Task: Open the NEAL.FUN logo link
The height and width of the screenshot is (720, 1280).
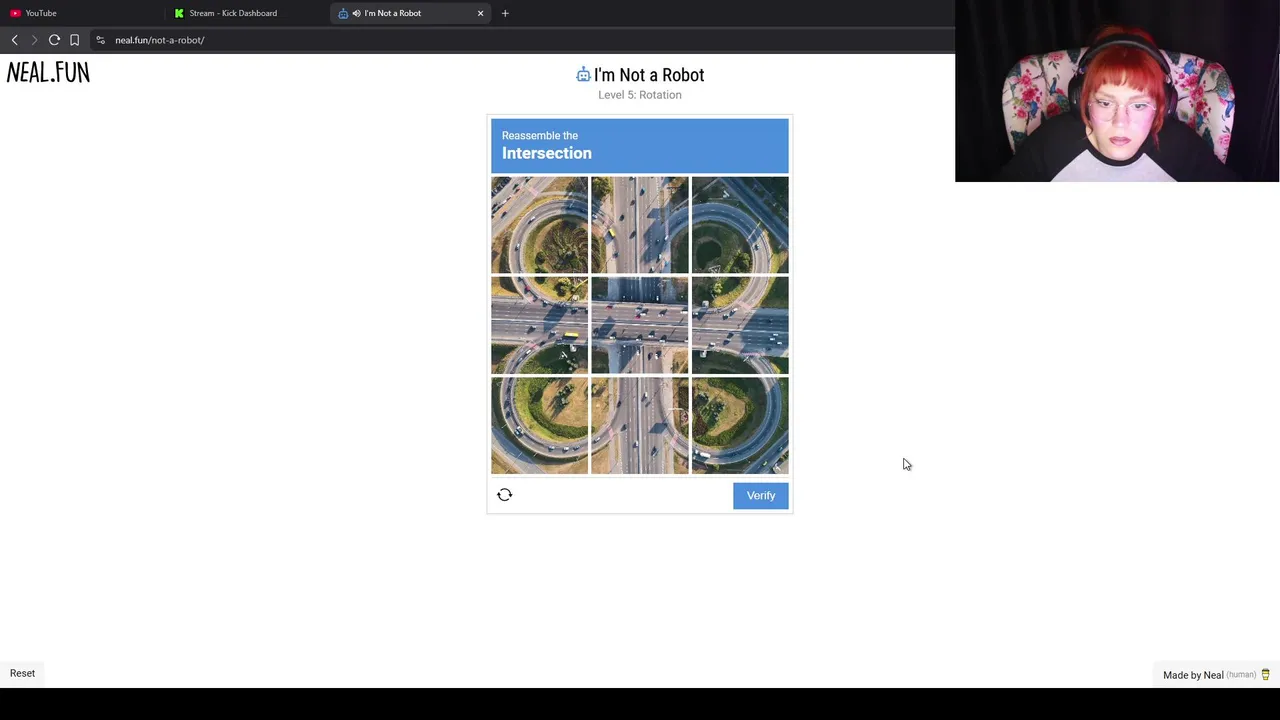Action: click(x=48, y=72)
